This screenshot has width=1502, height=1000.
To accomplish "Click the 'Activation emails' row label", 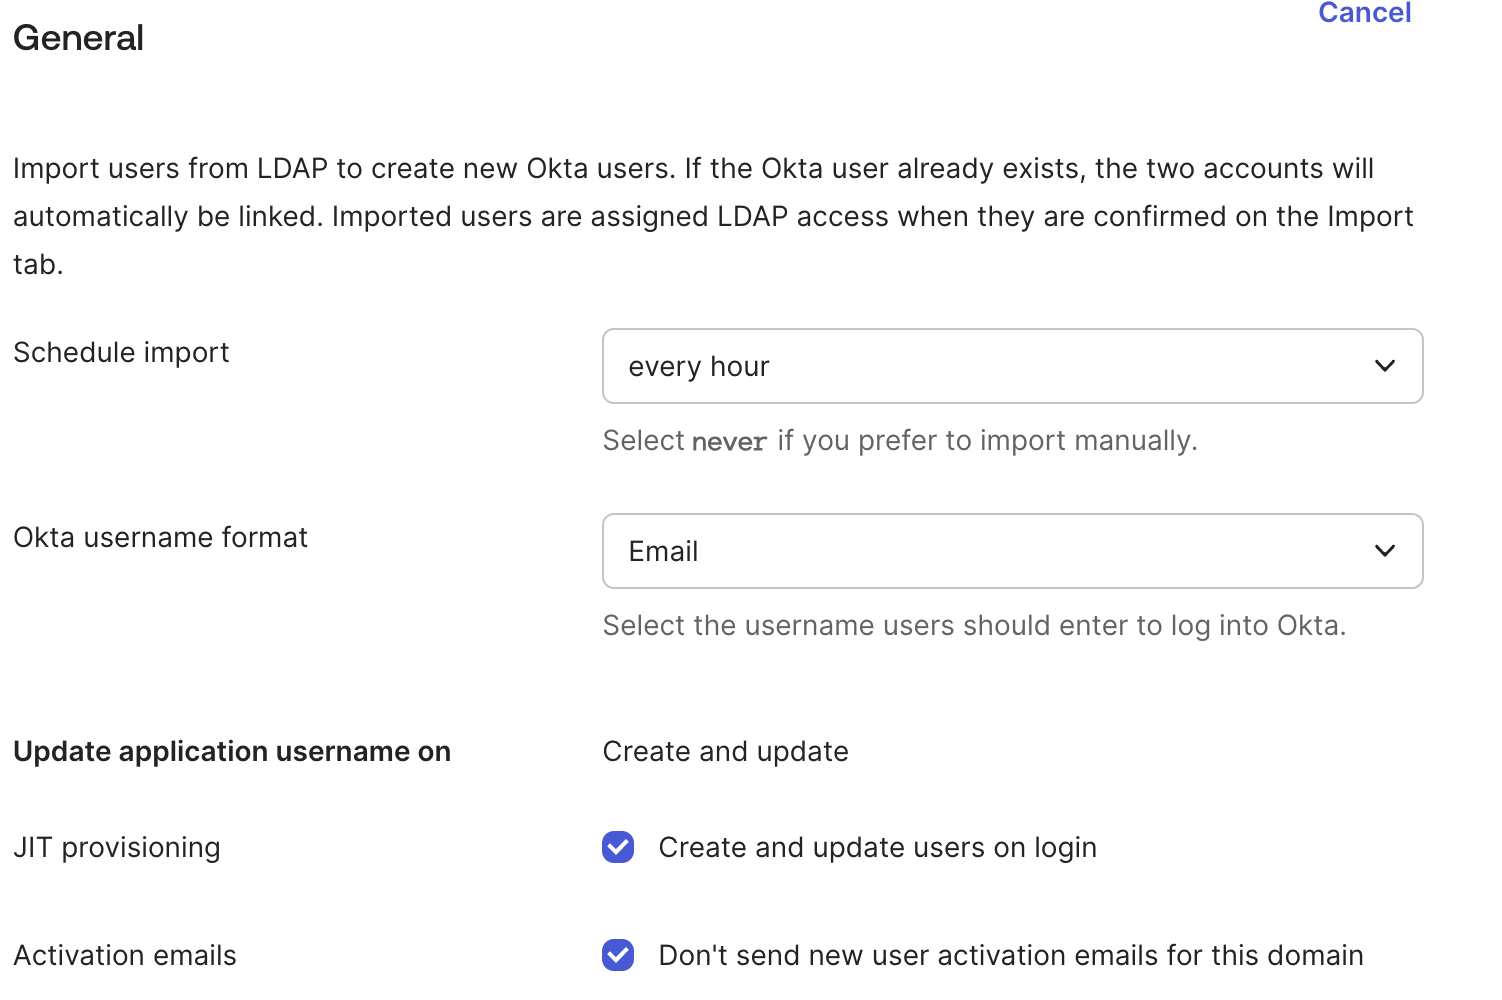I will [x=125, y=955].
